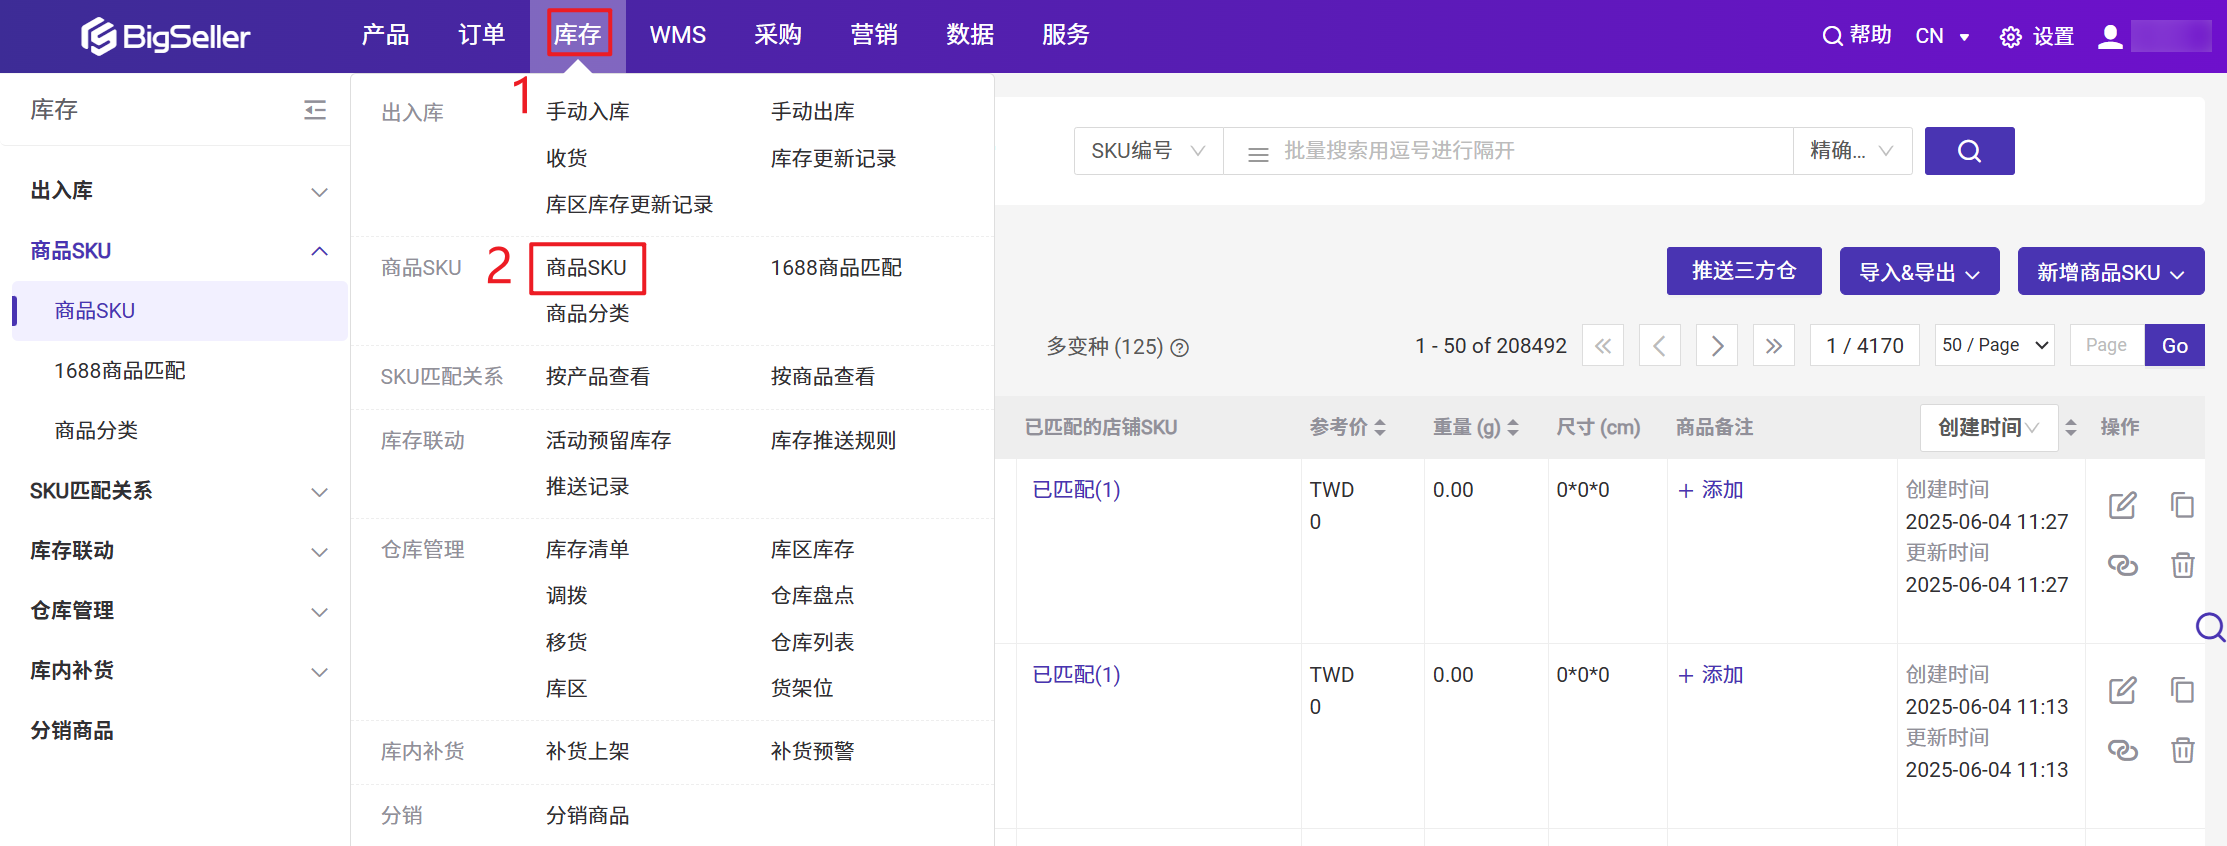
Task: Delete the SKU created 2025-06-04 11:13
Action: [x=2182, y=750]
